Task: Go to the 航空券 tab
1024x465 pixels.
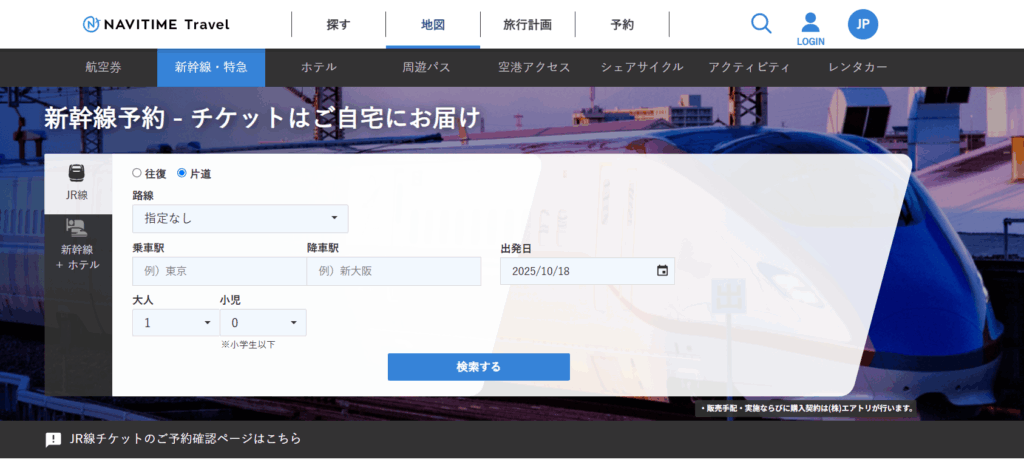Action: (x=104, y=67)
